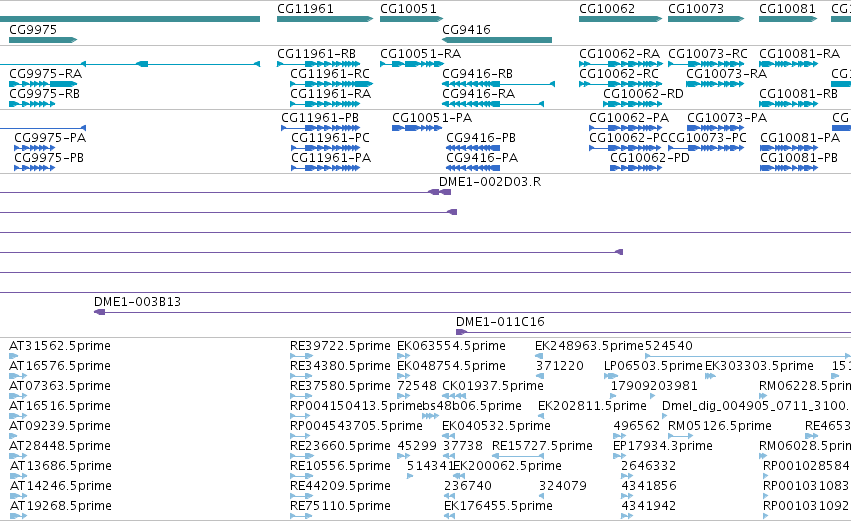
Task: Click protein CG10081-PB
Action: [x=789, y=168]
